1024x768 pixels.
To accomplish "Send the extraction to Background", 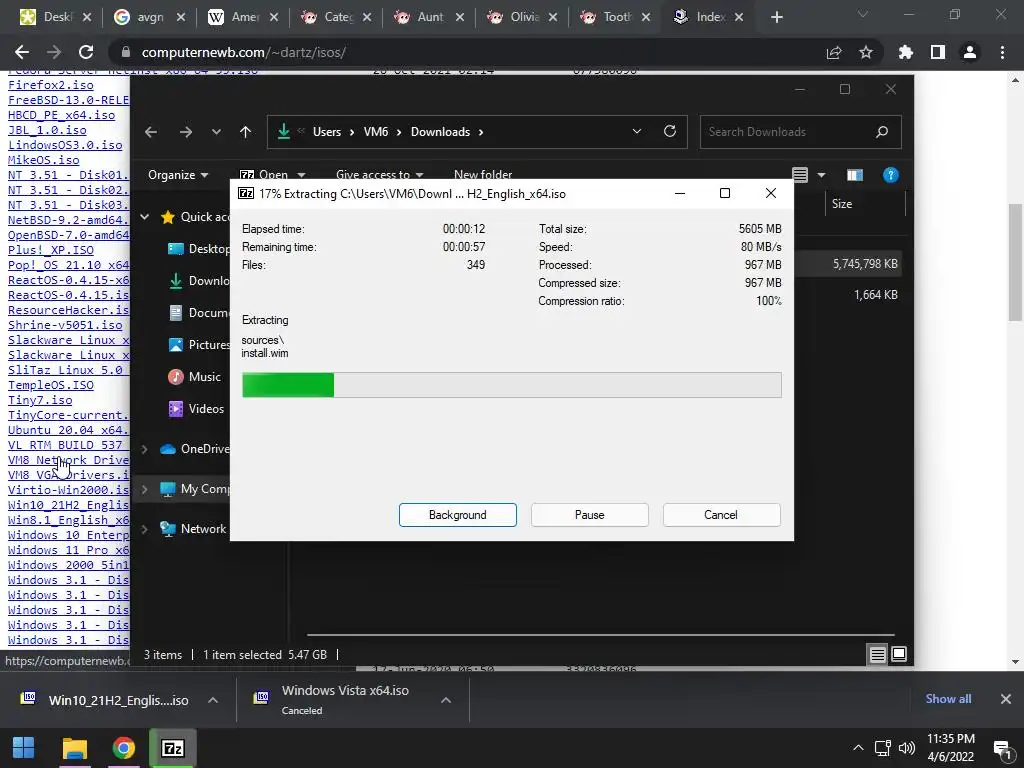I will tap(457, 515).
